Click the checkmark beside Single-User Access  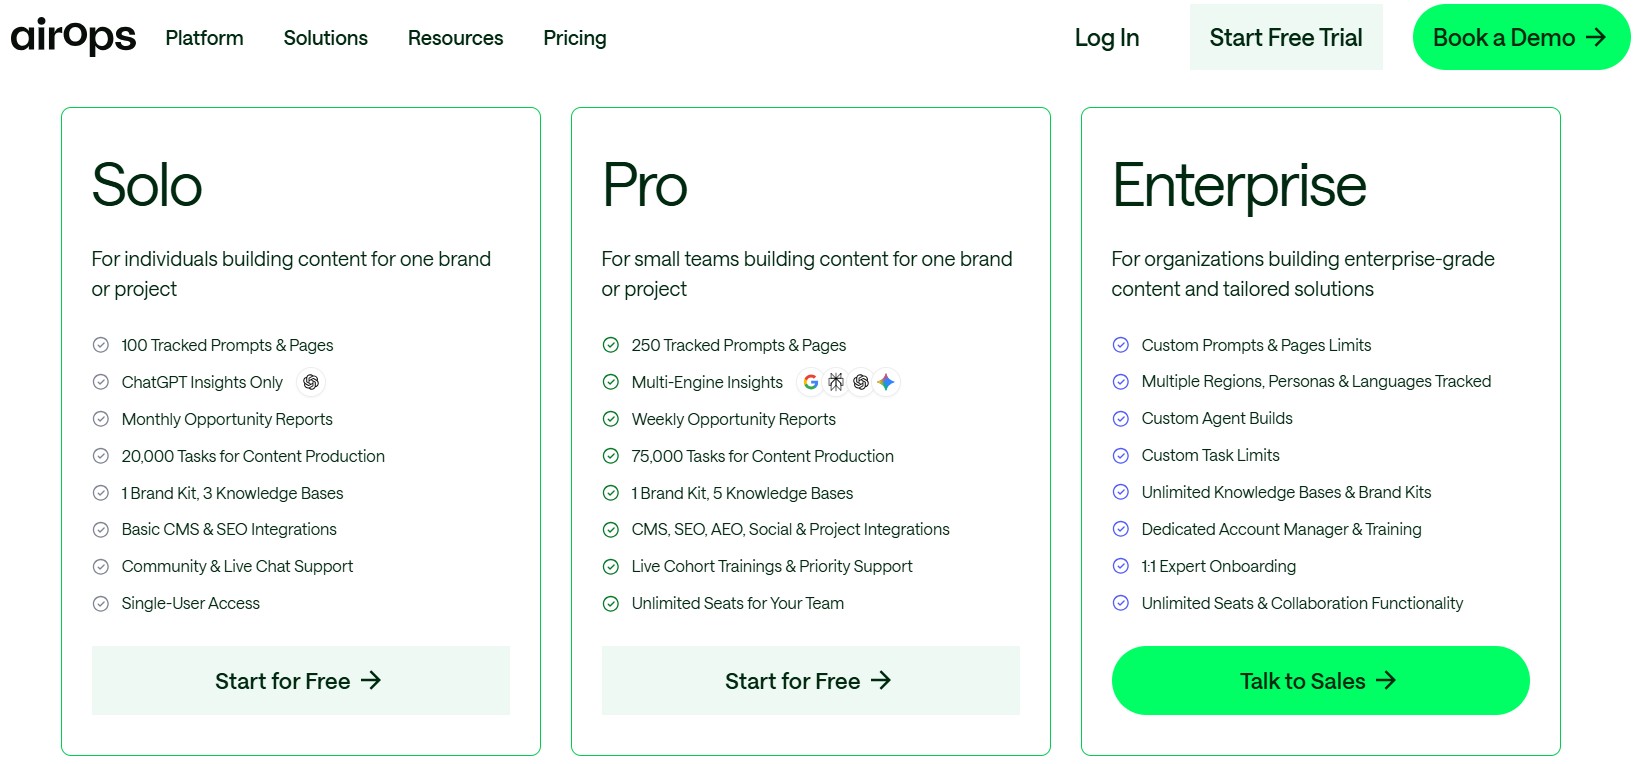pyautogui.click(x=100, y=603)
